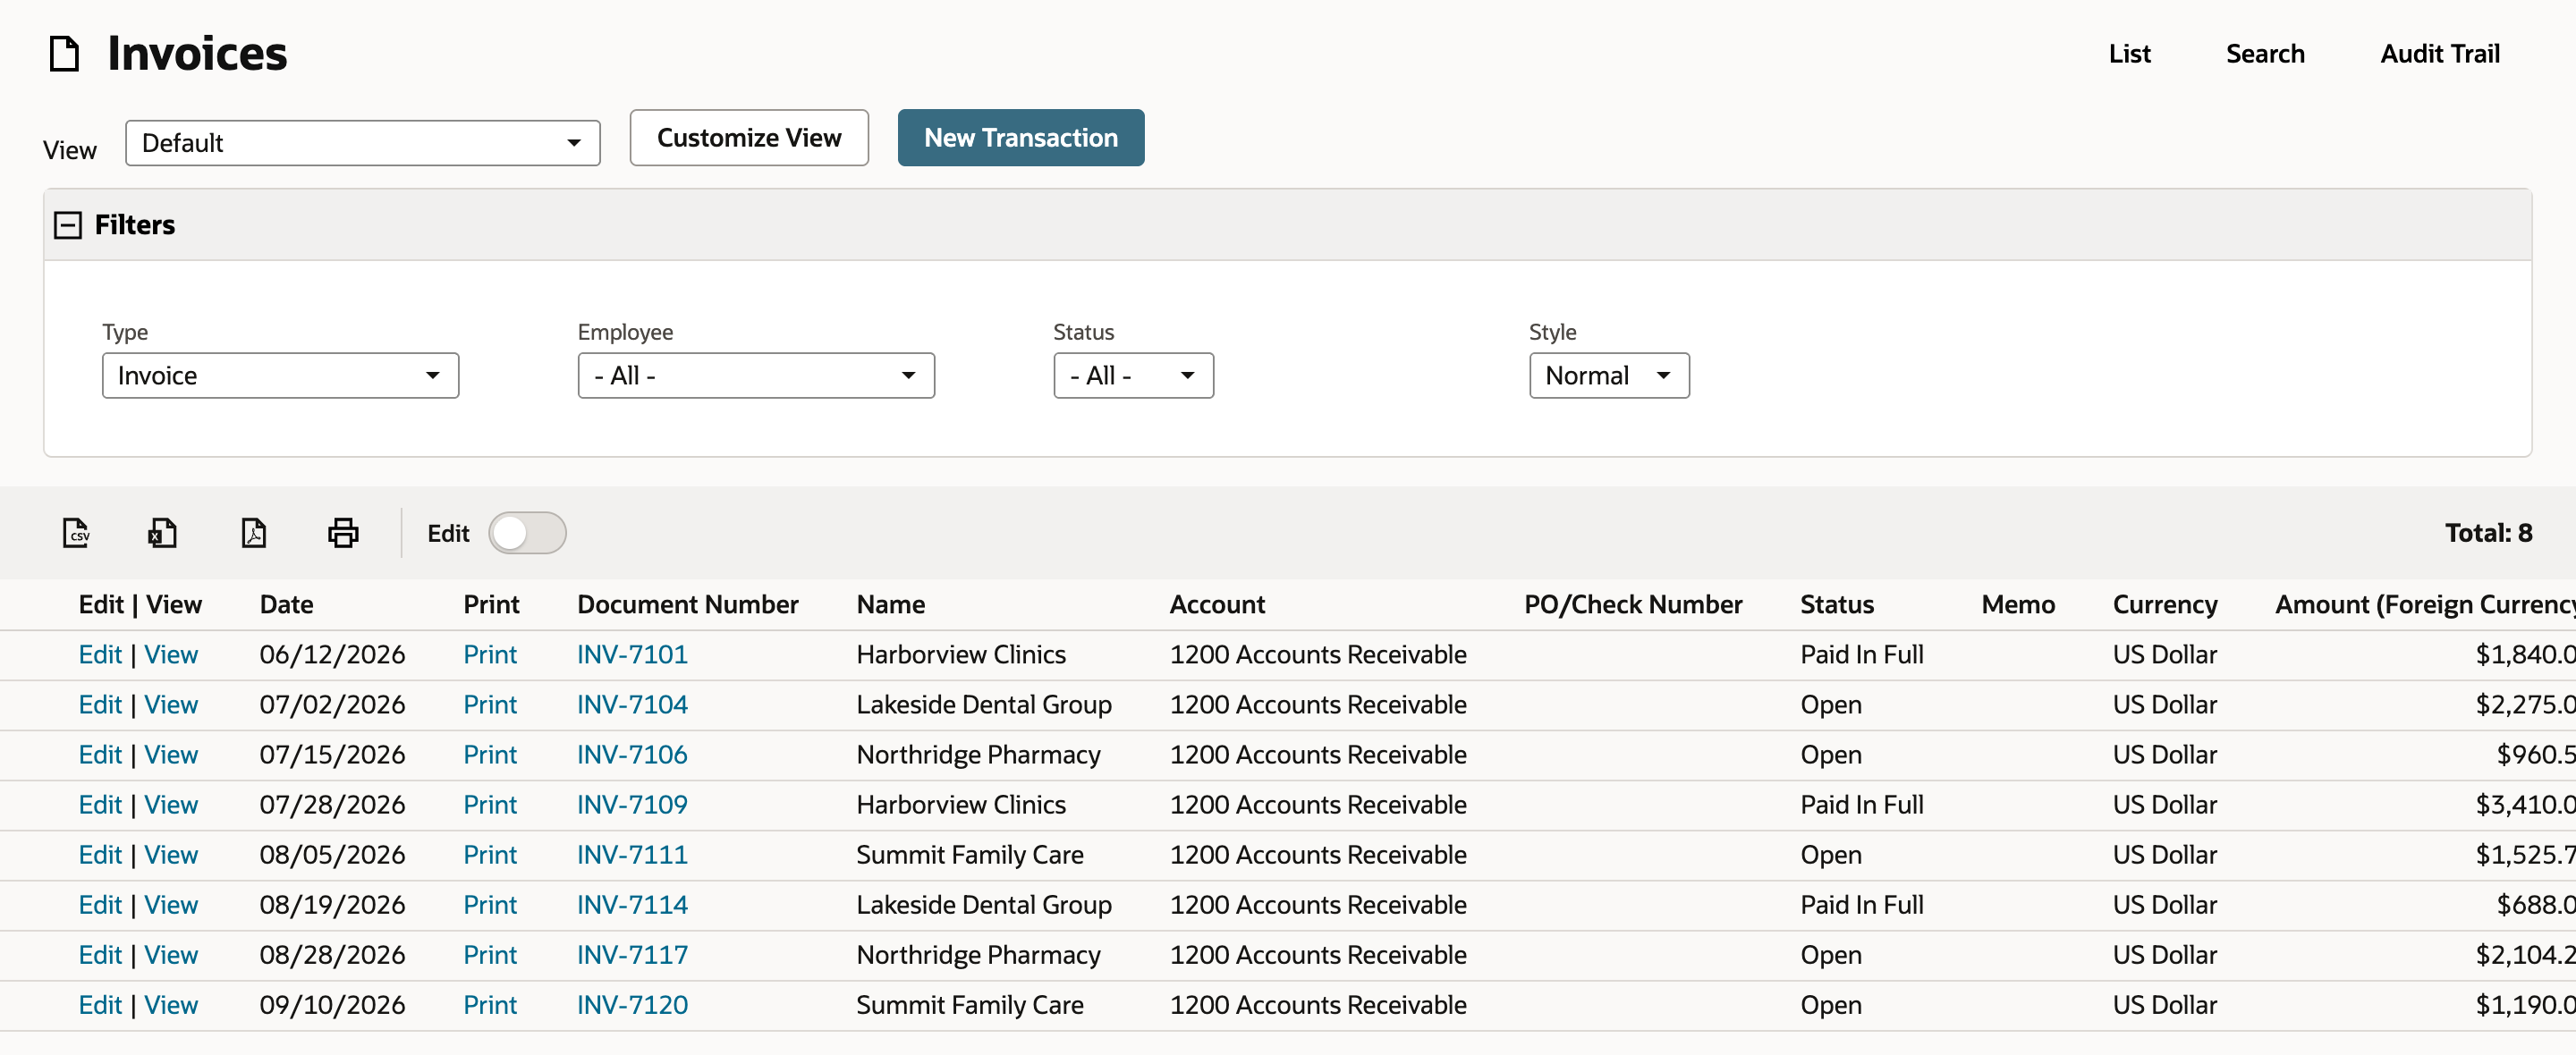Click View for the 08/28/2026 invoice
The width and height of the screenshot is (2576, 1055).
(x=171, y=955)
